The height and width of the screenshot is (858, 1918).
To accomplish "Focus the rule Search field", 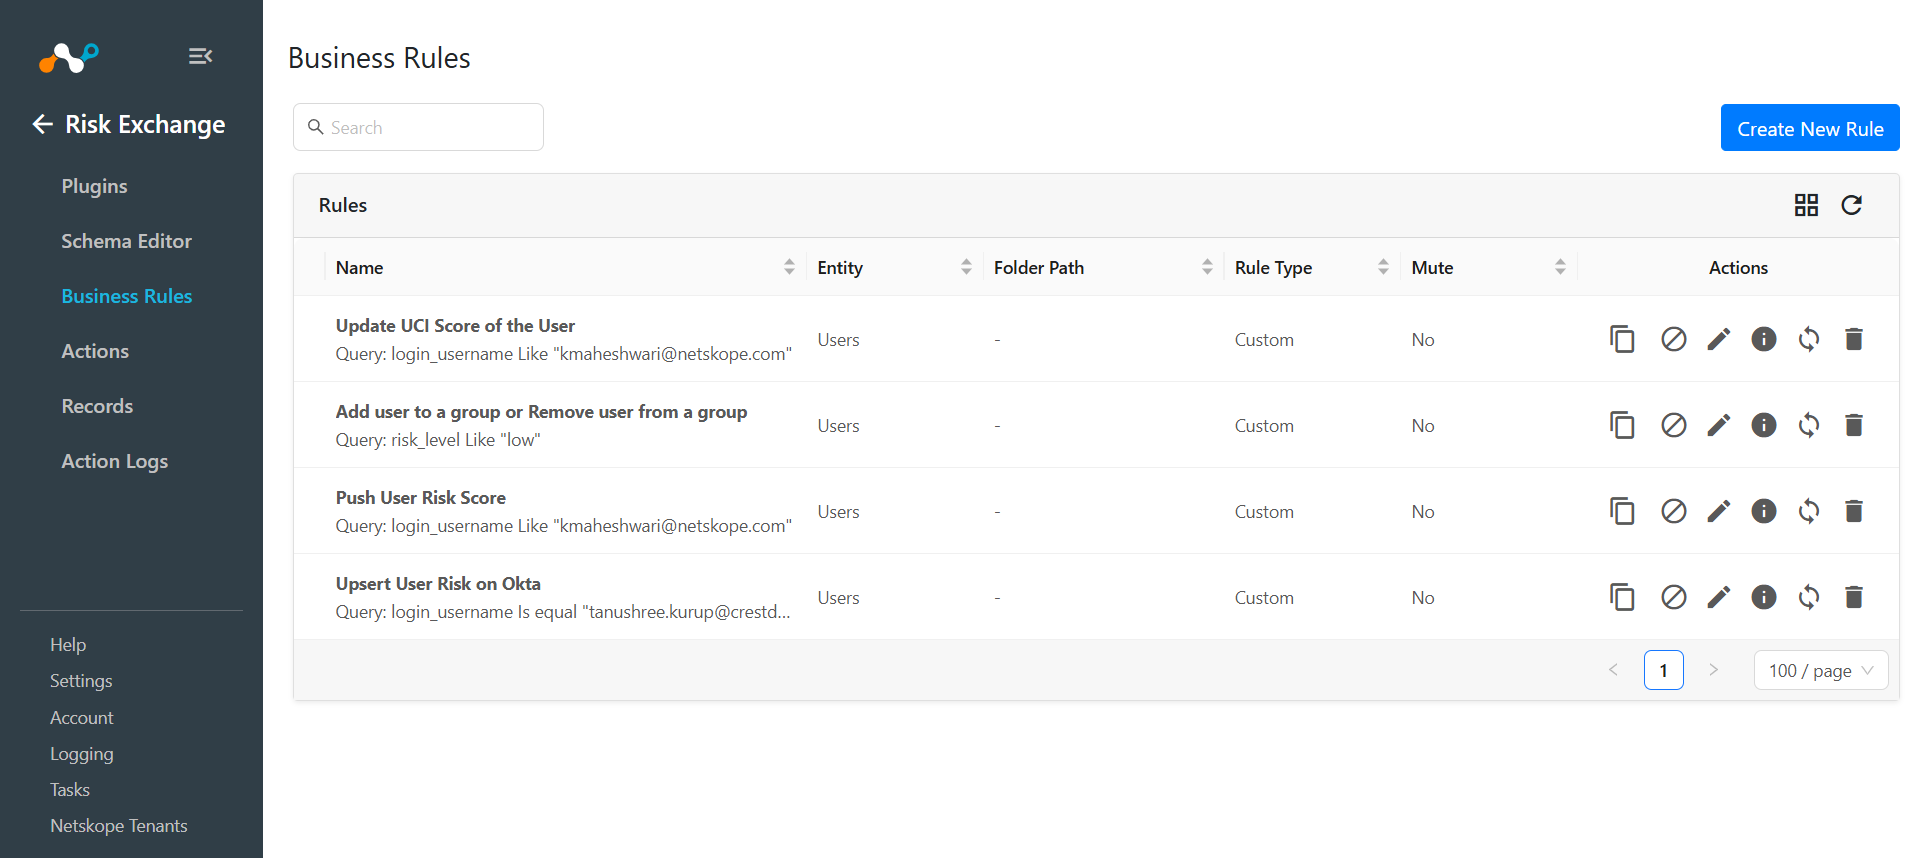I will click(x=418, y=127).
